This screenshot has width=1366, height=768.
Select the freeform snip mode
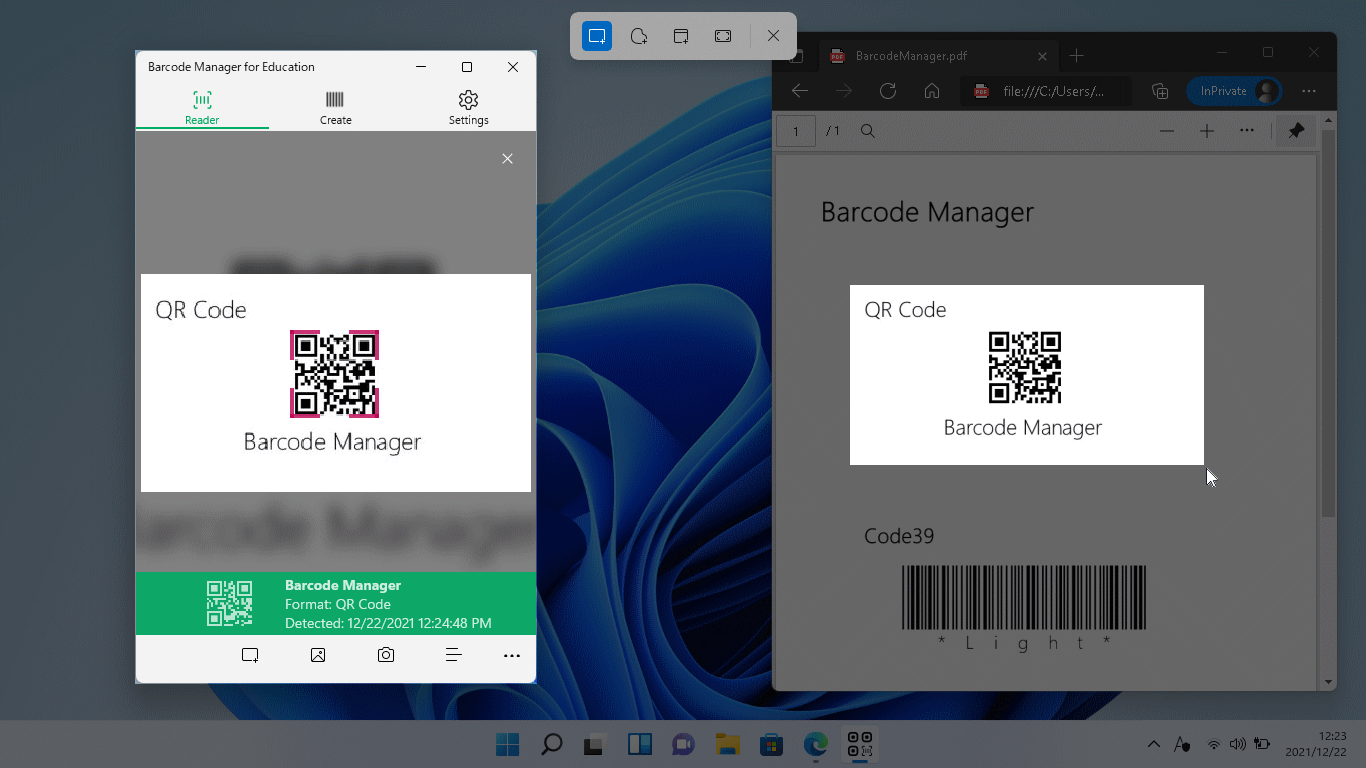639,35
